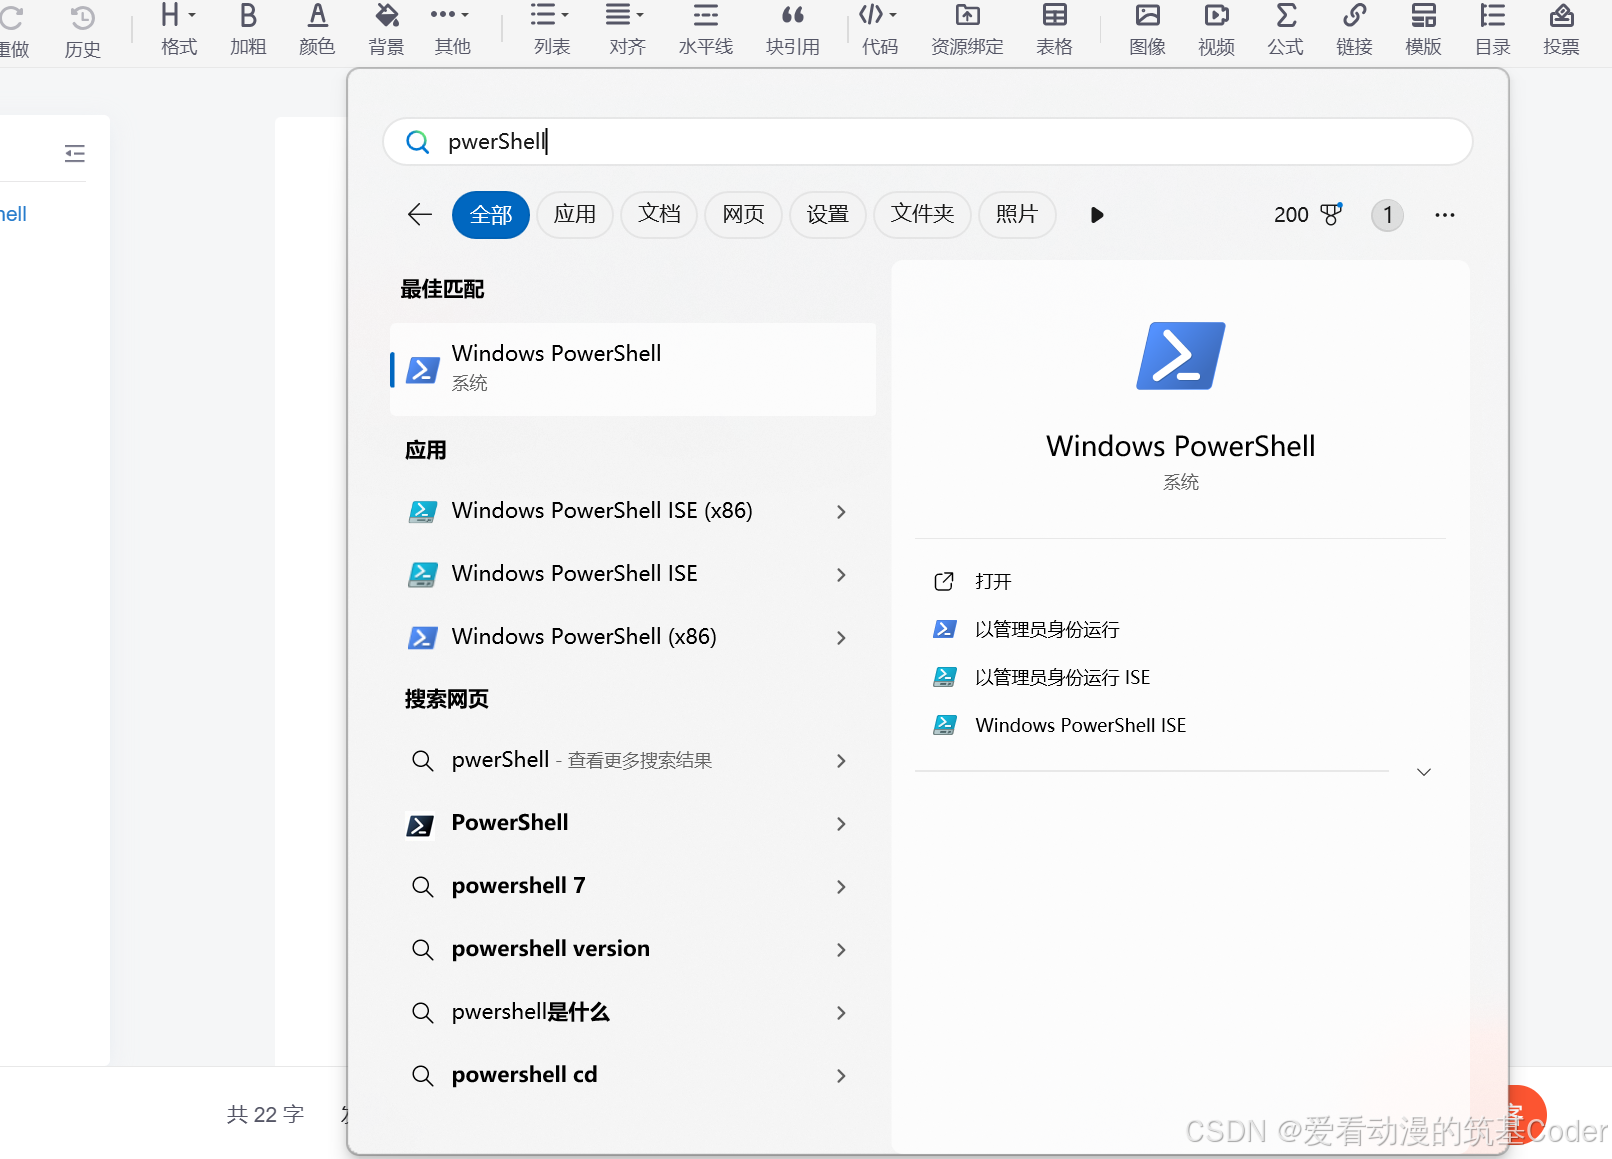Screen dimensions: 1612x1159
Task: Insert a 公式 formula
Action: (x=1285, y=30)
